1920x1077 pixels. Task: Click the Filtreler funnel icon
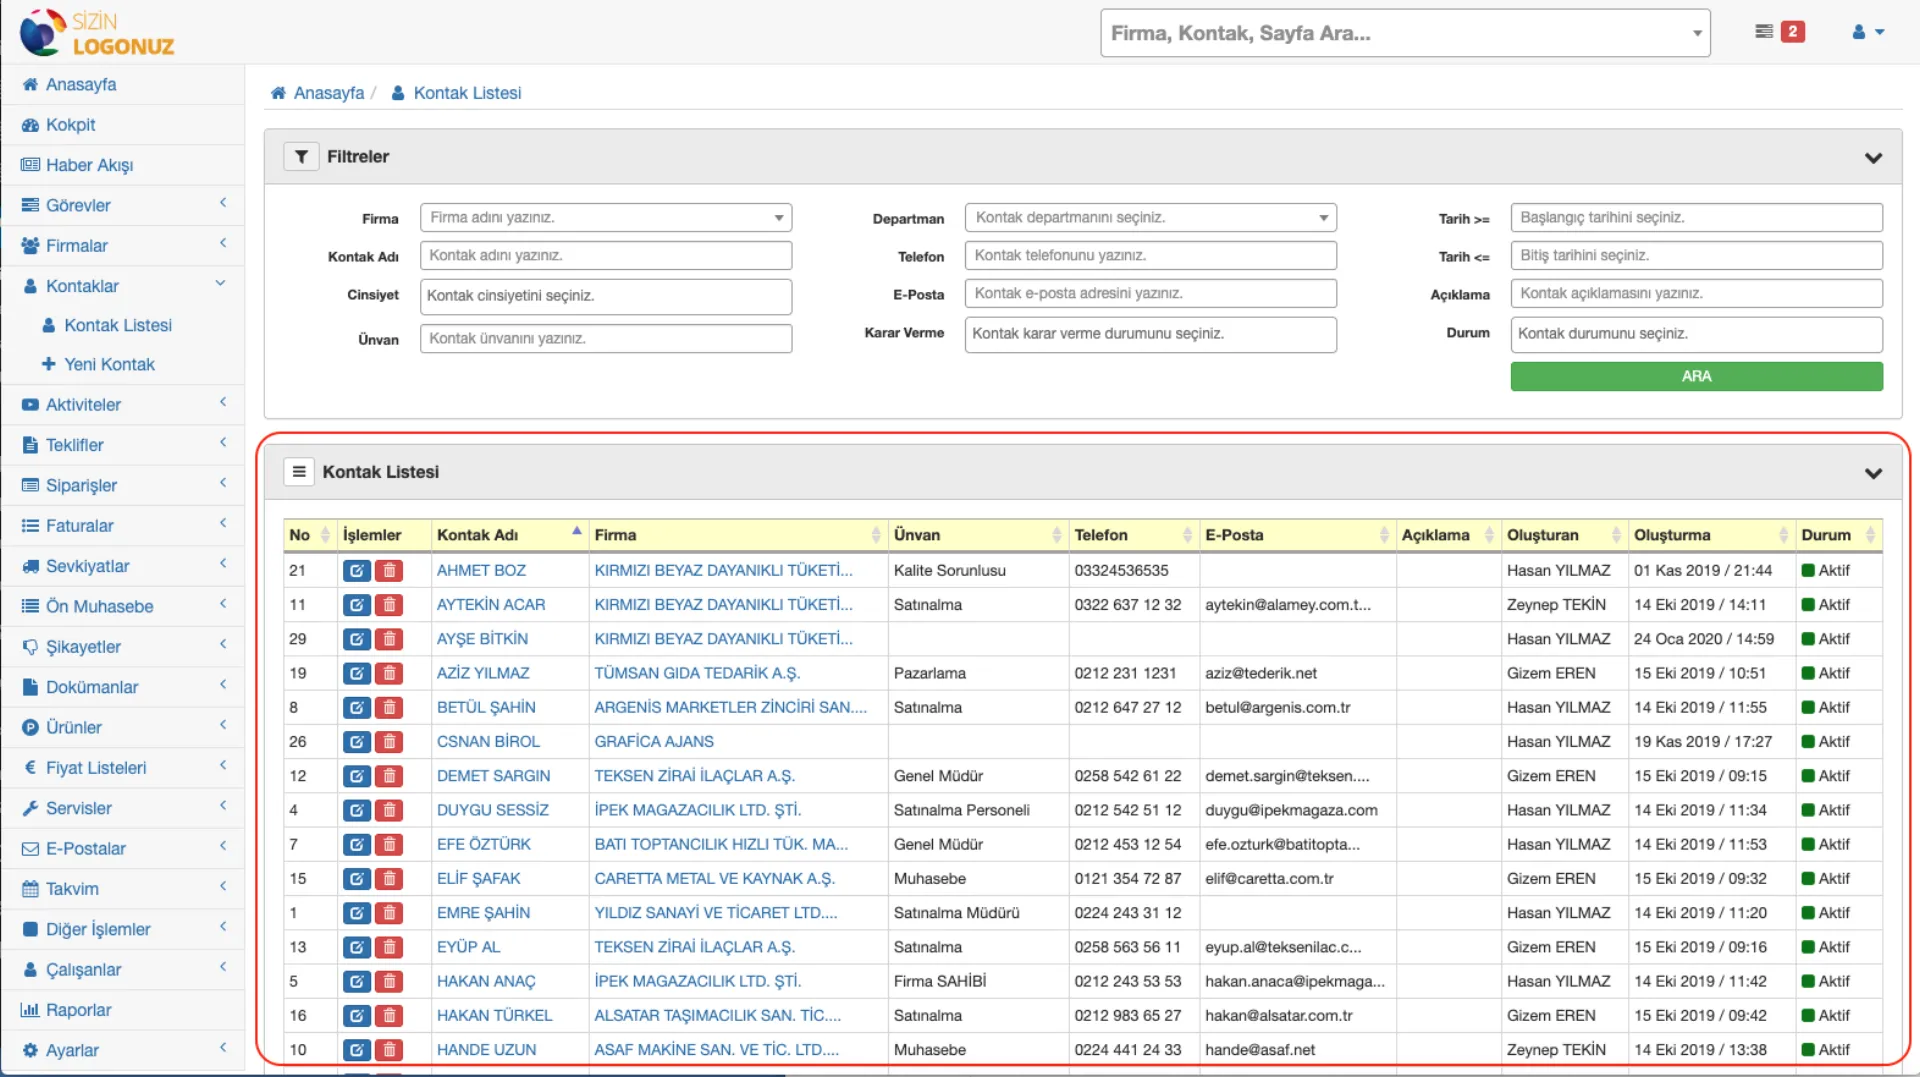click(301, 157)
